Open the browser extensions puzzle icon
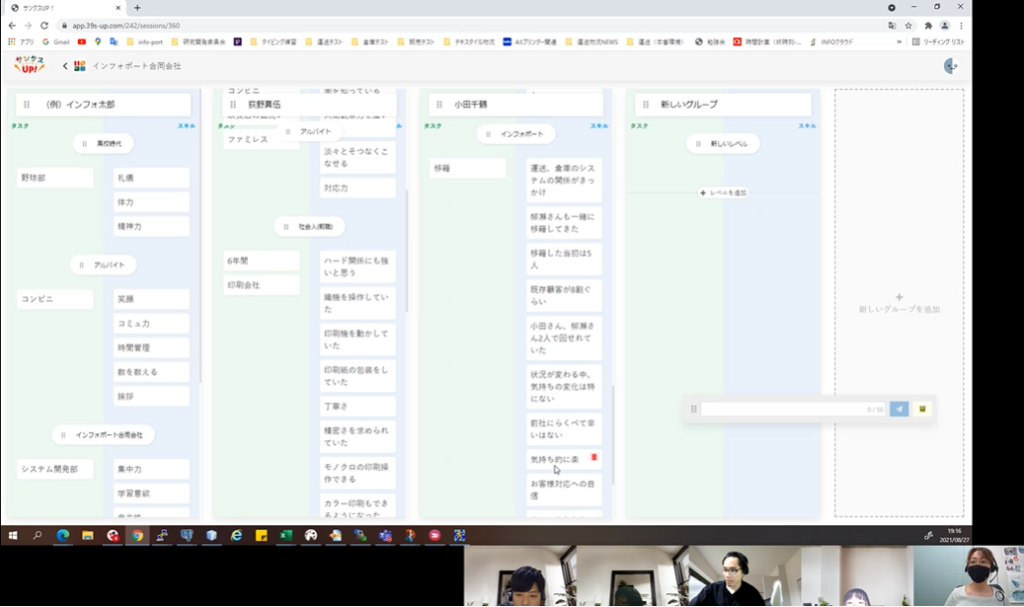The height and width of the screenshot is (607, 1024). (x=928, y=25)
